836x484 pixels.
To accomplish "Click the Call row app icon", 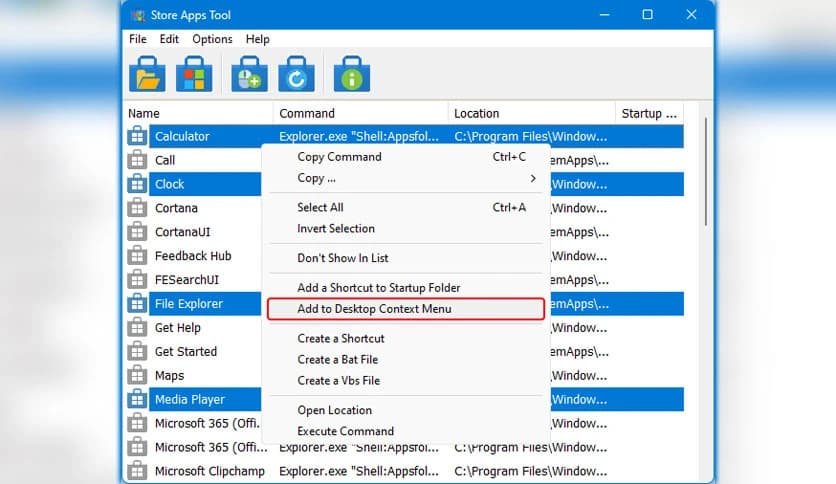I will coord(137,160).
